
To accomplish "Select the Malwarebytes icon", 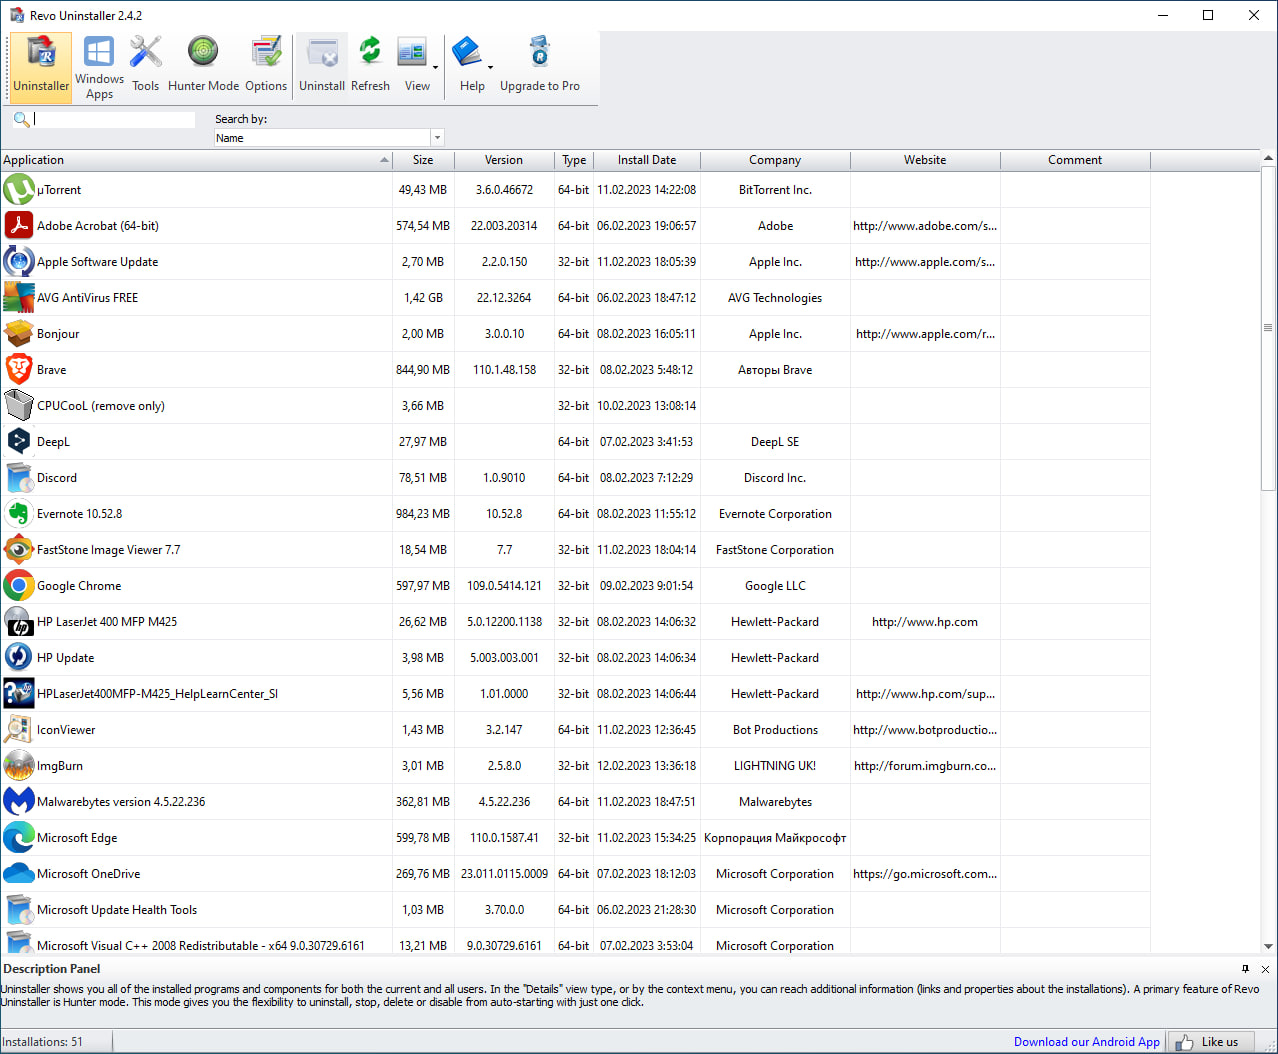I will click(18, 801).
